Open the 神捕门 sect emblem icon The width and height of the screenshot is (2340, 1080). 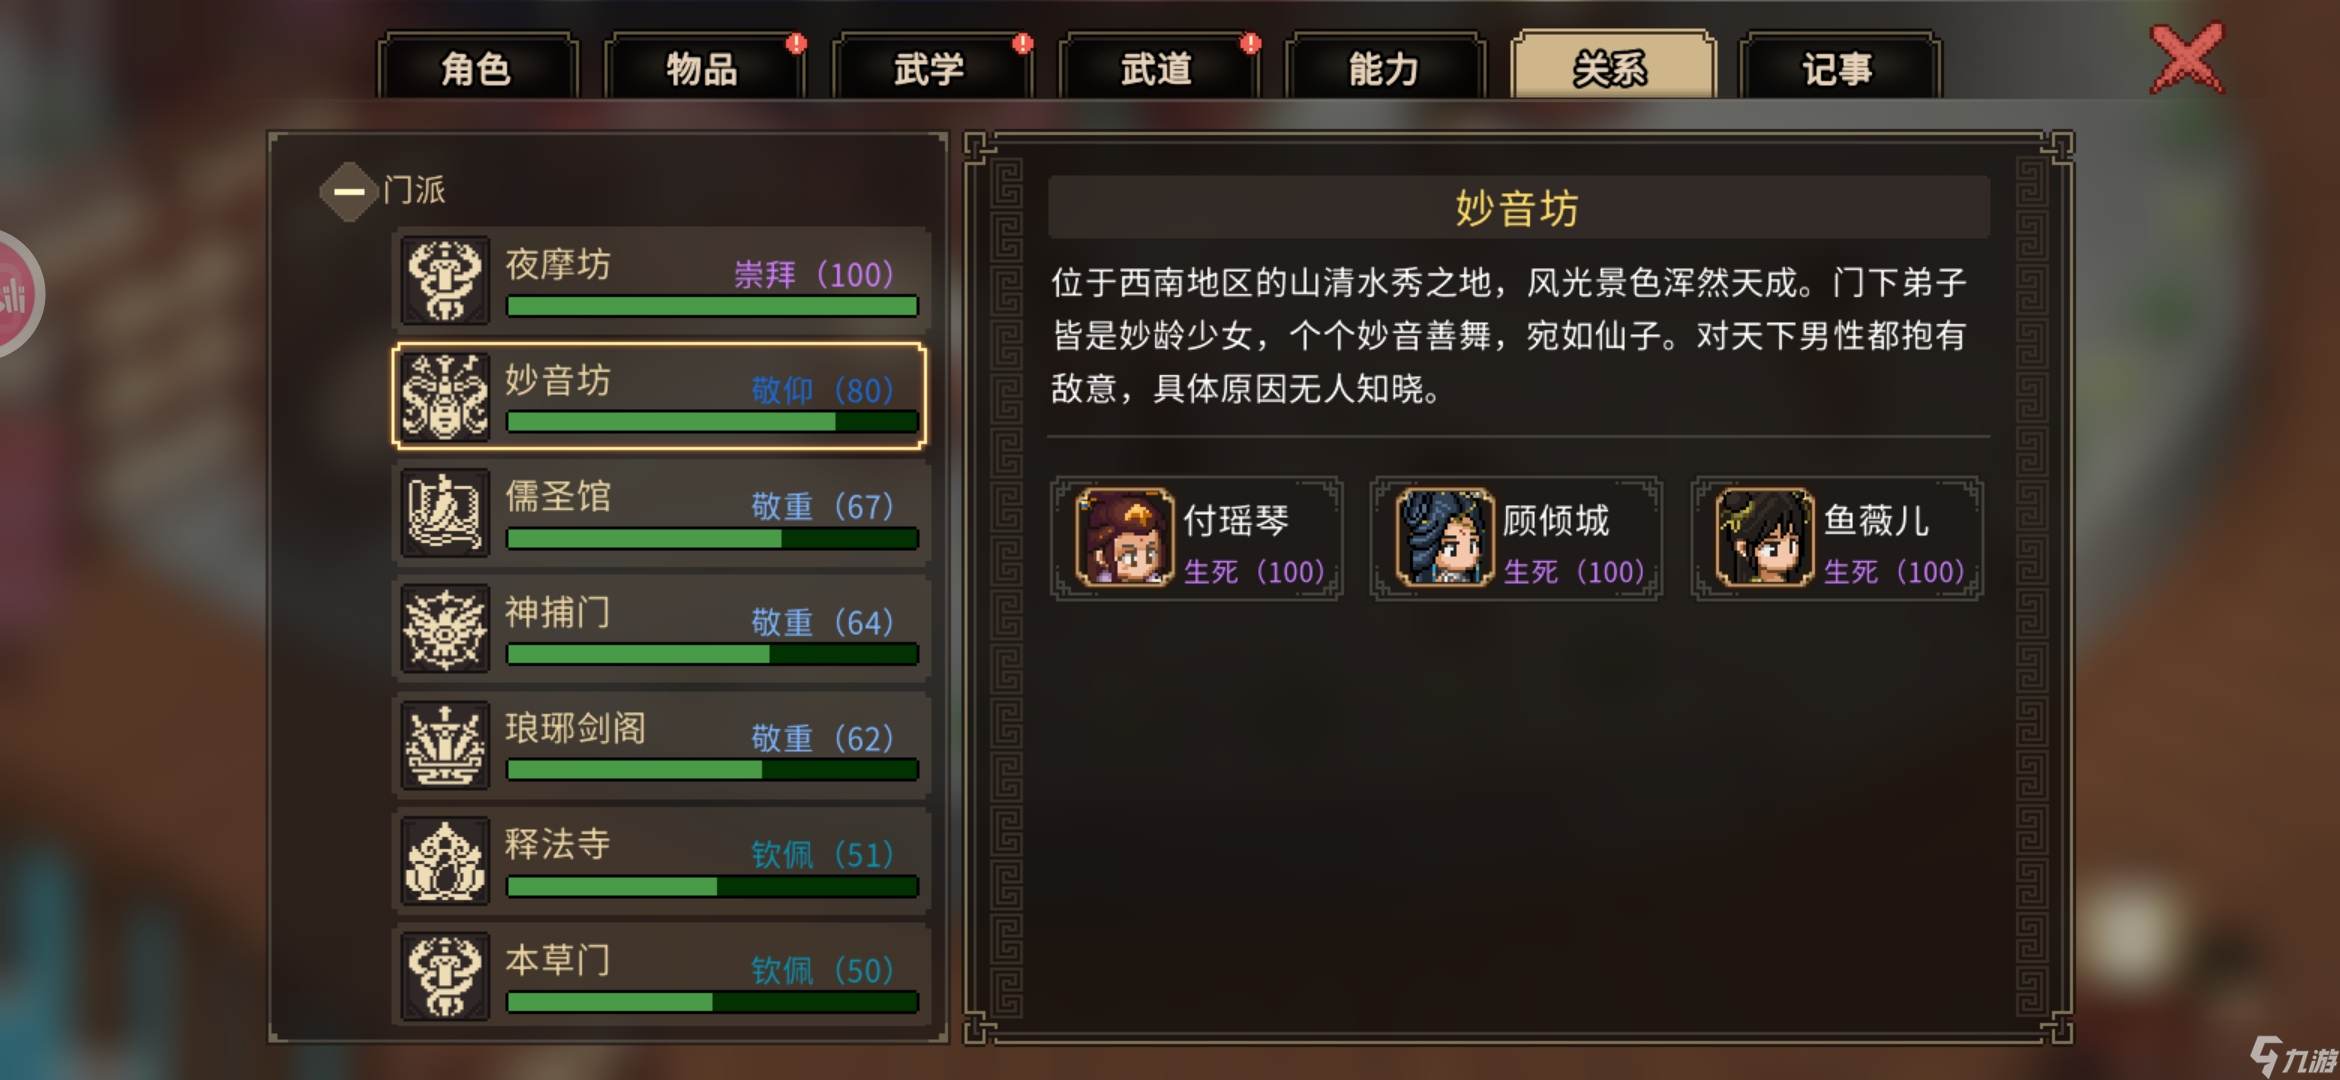[445, 628]
